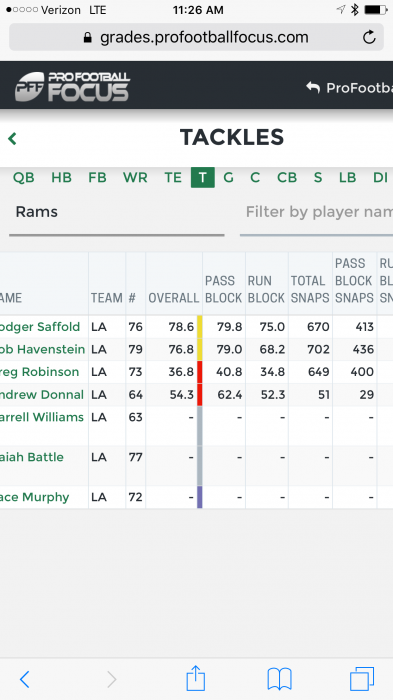Click the ProFootball return arrow link
The image size is (393, 700).
pos(349,88)
